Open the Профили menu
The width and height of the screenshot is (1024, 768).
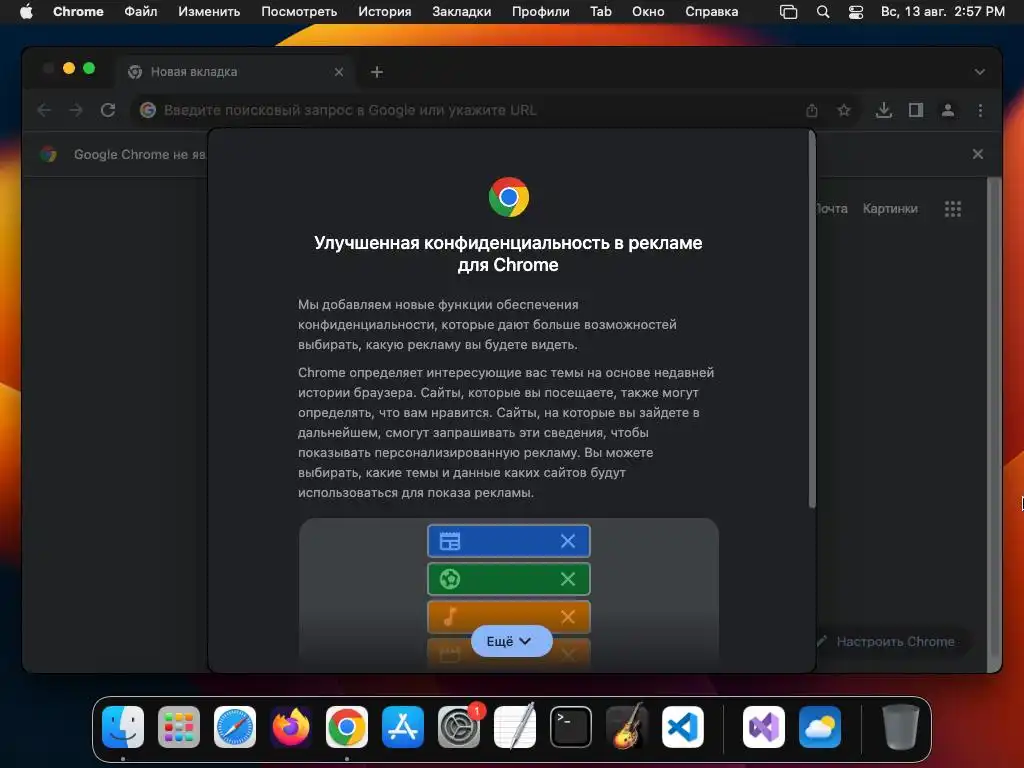[x=540, y=12]
